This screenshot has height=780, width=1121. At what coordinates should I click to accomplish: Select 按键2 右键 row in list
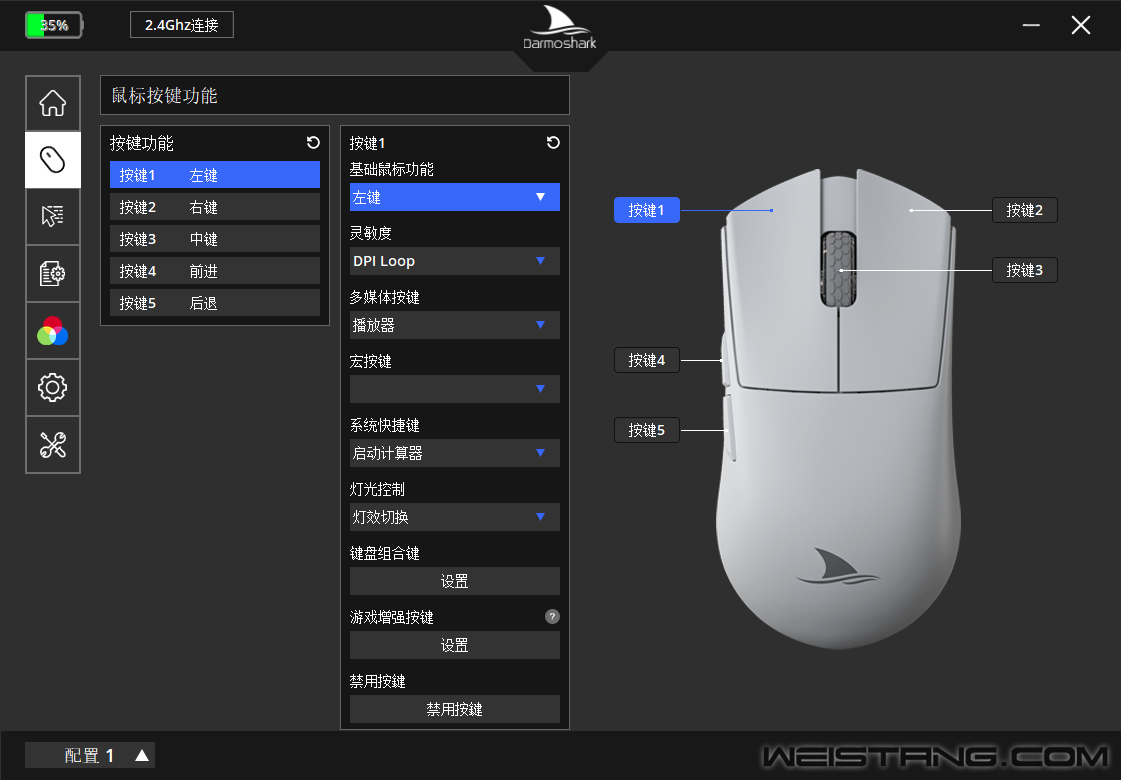[214, 207]
